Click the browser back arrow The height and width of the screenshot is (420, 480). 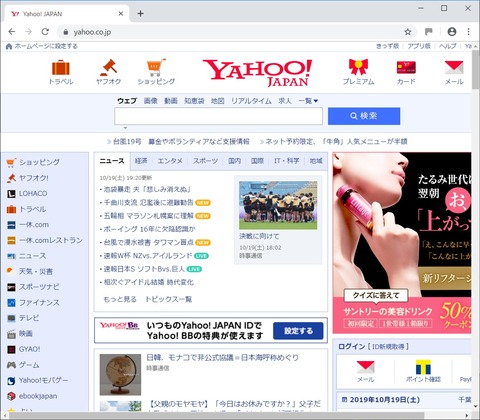[x=12, y=32]
